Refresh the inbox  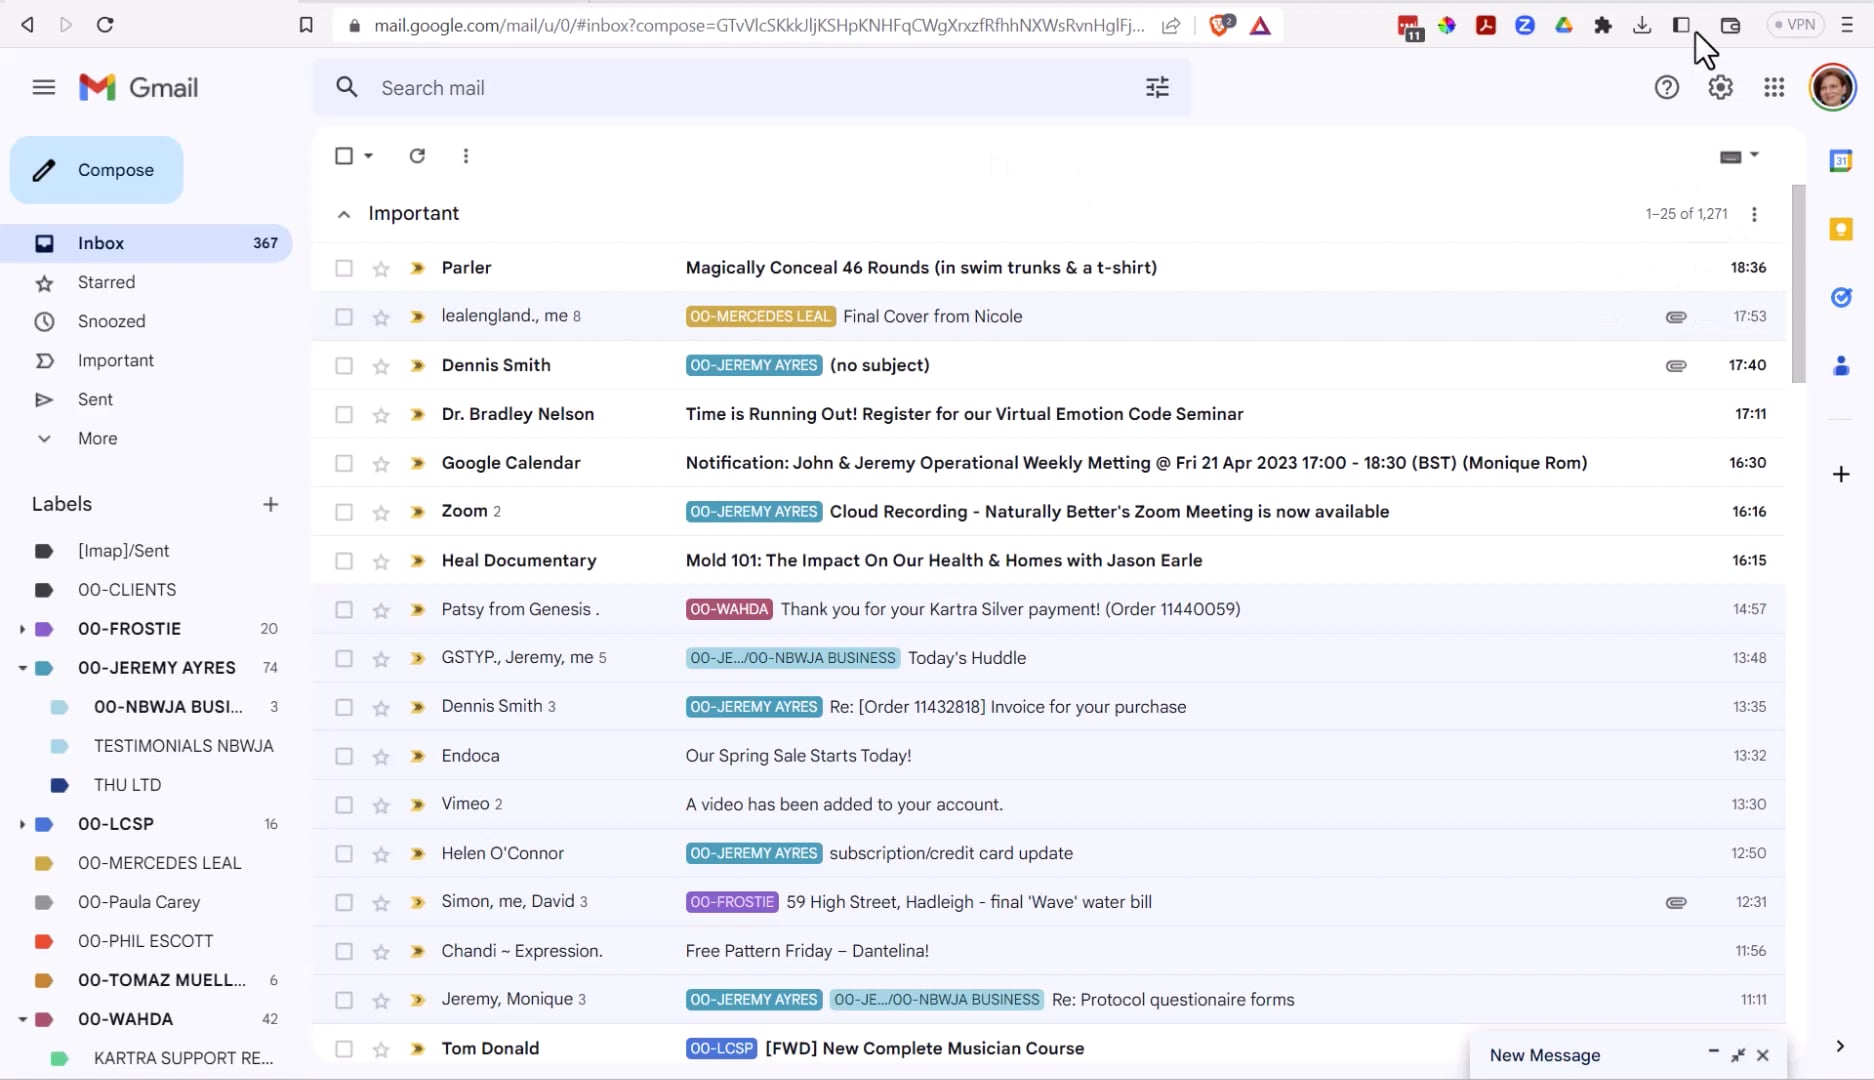coord(418,156)
